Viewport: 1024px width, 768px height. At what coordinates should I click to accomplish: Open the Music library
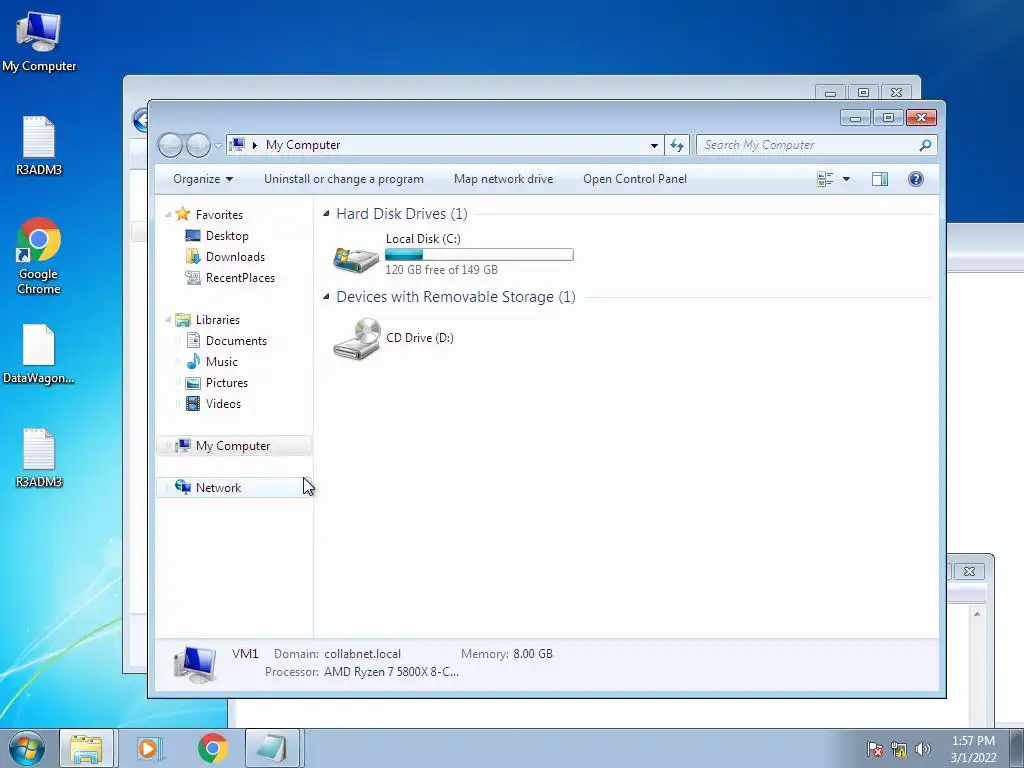click(221, 362)
